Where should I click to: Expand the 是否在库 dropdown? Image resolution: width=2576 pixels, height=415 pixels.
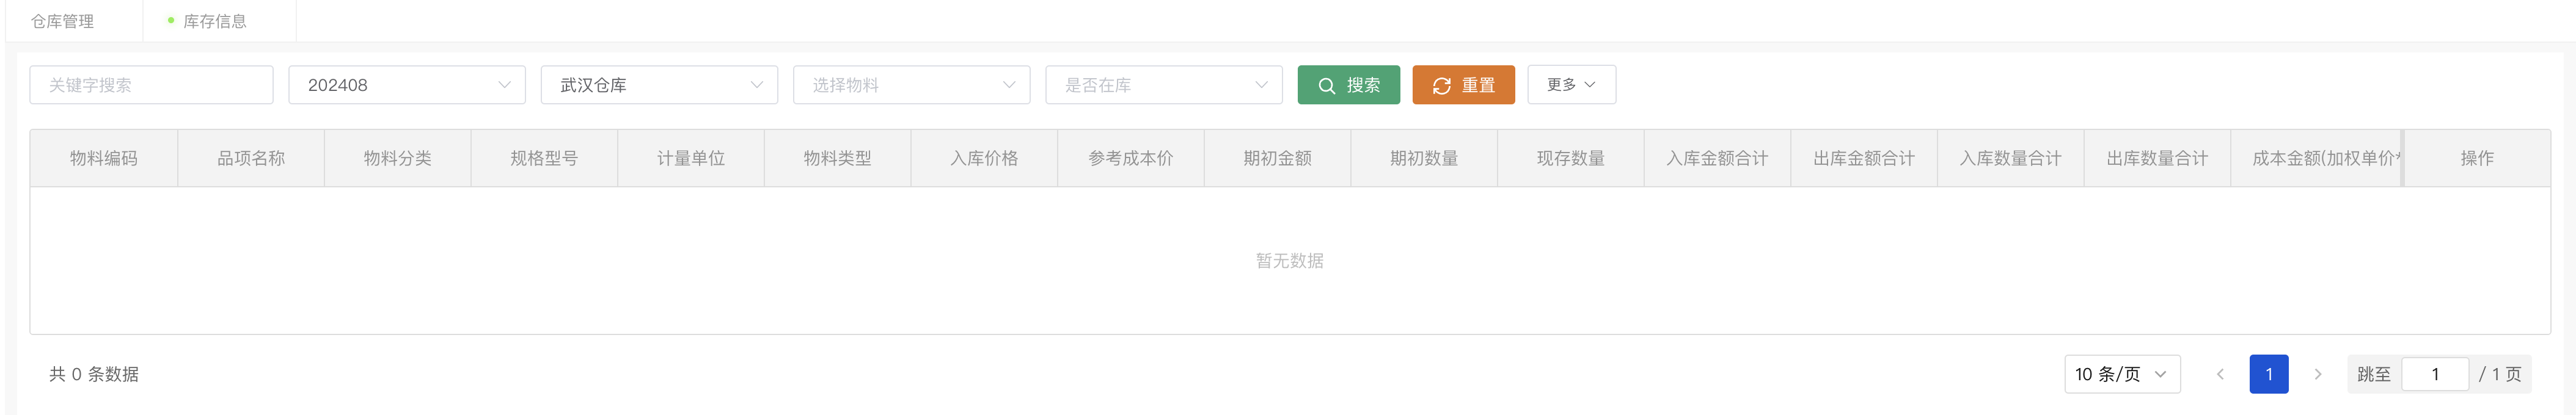point(1163,85)
